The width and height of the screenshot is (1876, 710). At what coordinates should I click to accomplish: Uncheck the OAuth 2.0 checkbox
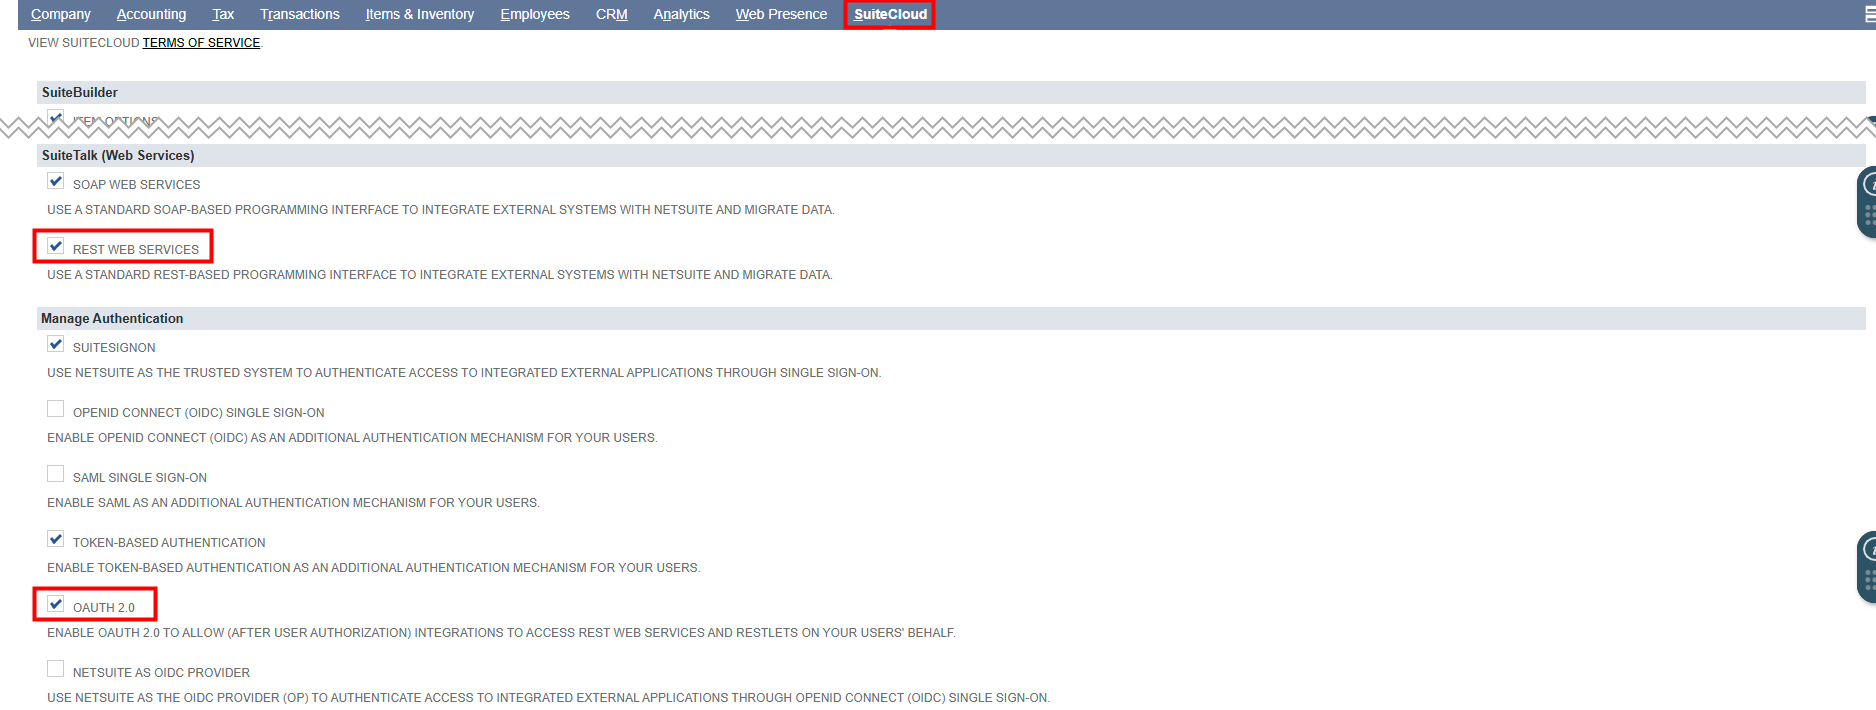coord(56,605)
